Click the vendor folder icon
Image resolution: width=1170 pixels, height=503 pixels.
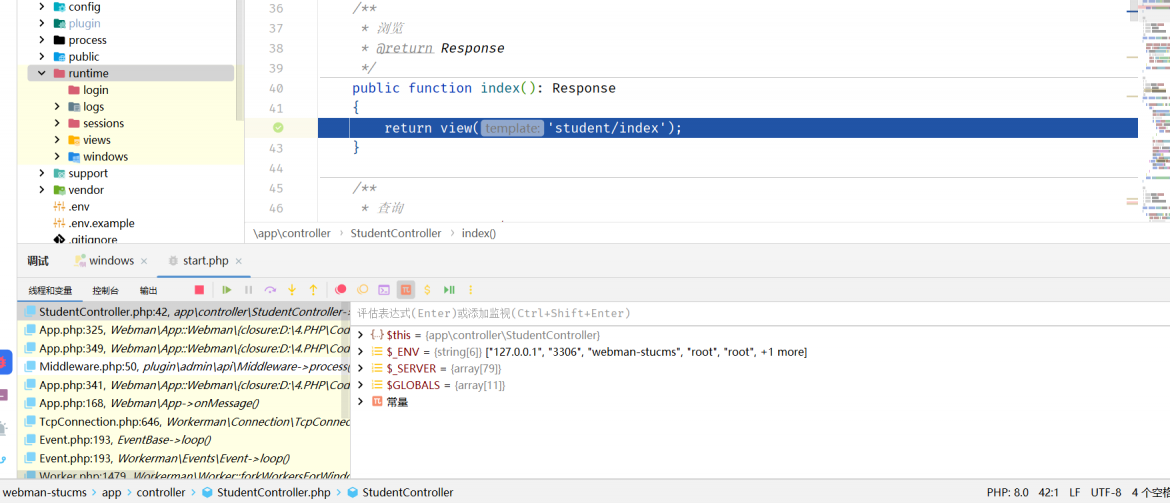(59, 190)
